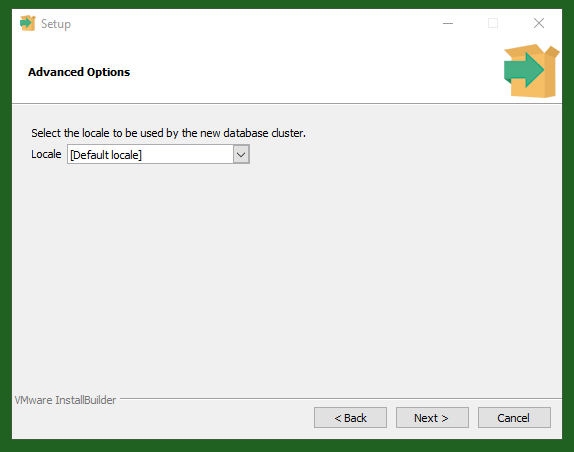Image resolution: width=574 pixels, height=452 pixels.
Task: Click the large installer box logo
Action: coord(531,71)
